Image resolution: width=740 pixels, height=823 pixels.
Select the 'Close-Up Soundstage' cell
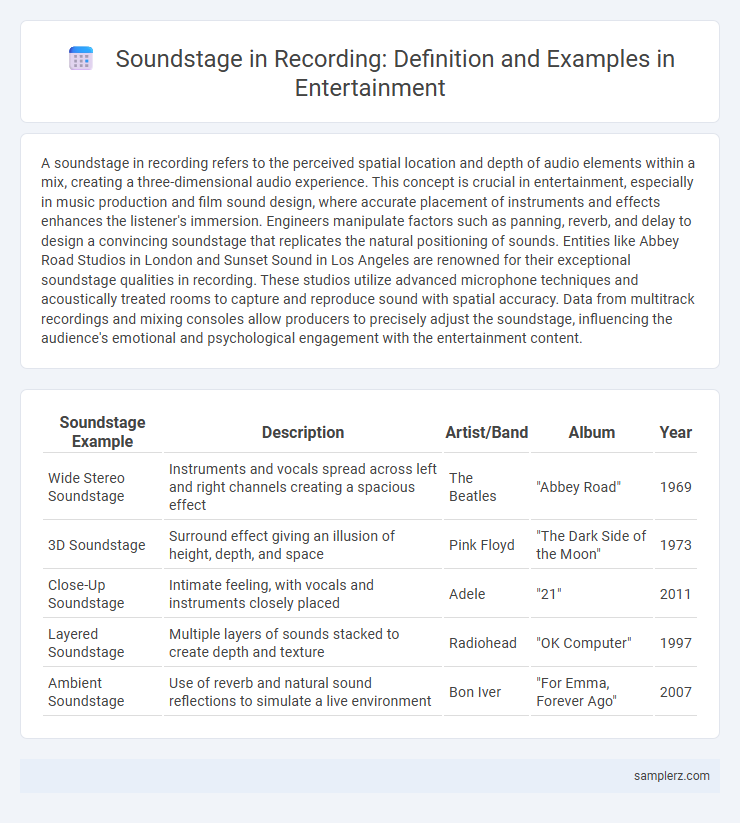(102, 594)
